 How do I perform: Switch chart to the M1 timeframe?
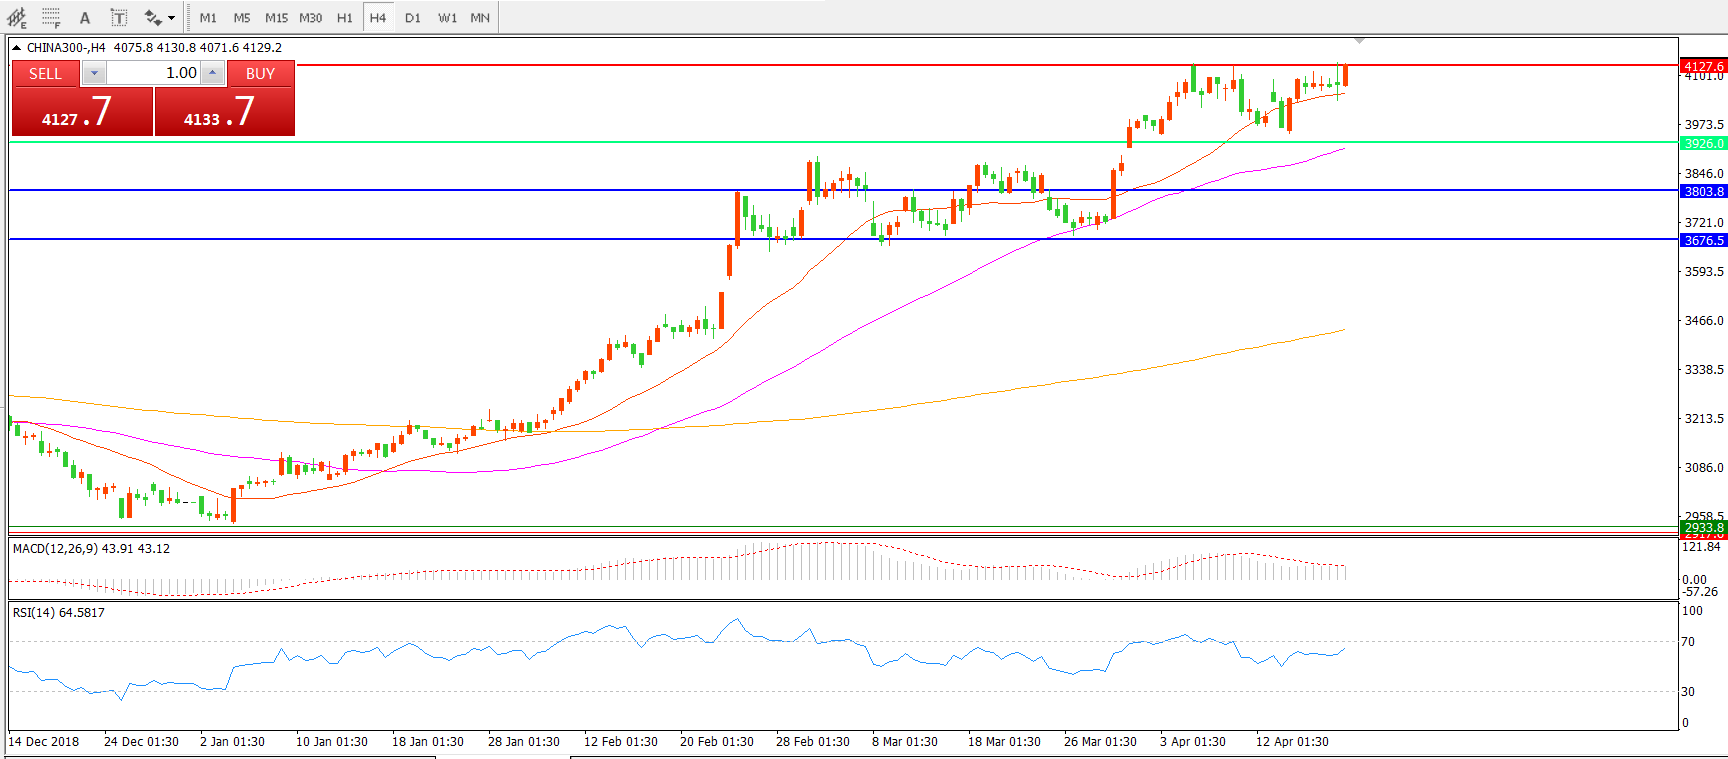pyautogui.click(x=208, y=18)
